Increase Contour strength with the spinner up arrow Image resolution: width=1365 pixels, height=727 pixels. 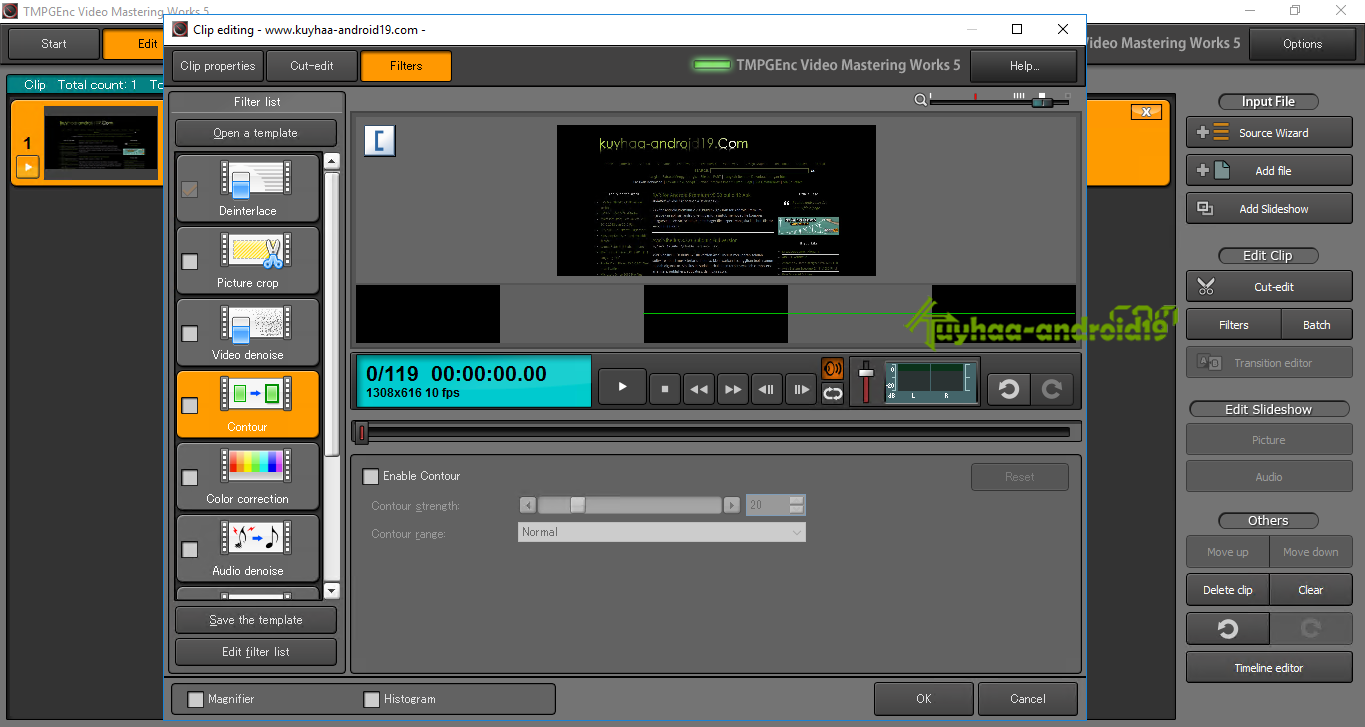coord(796,500)
